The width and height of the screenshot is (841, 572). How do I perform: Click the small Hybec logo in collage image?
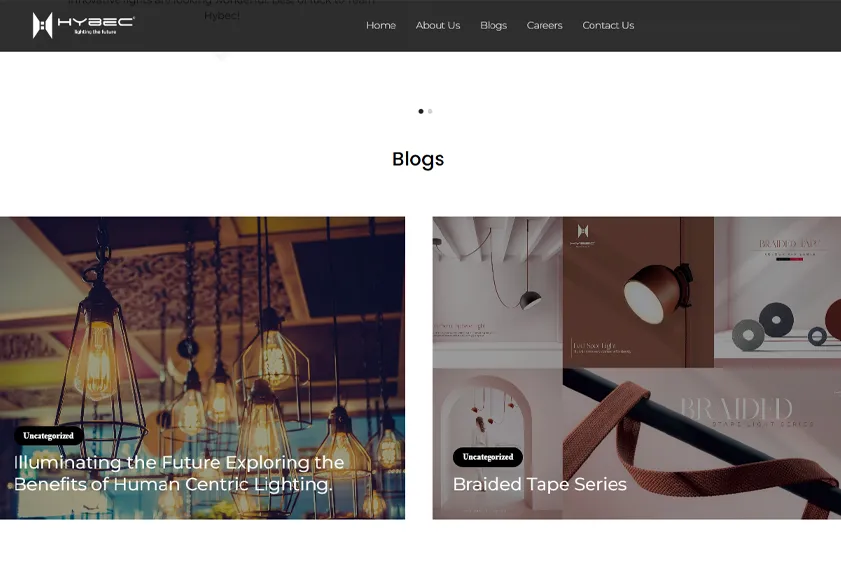point(583,235)
